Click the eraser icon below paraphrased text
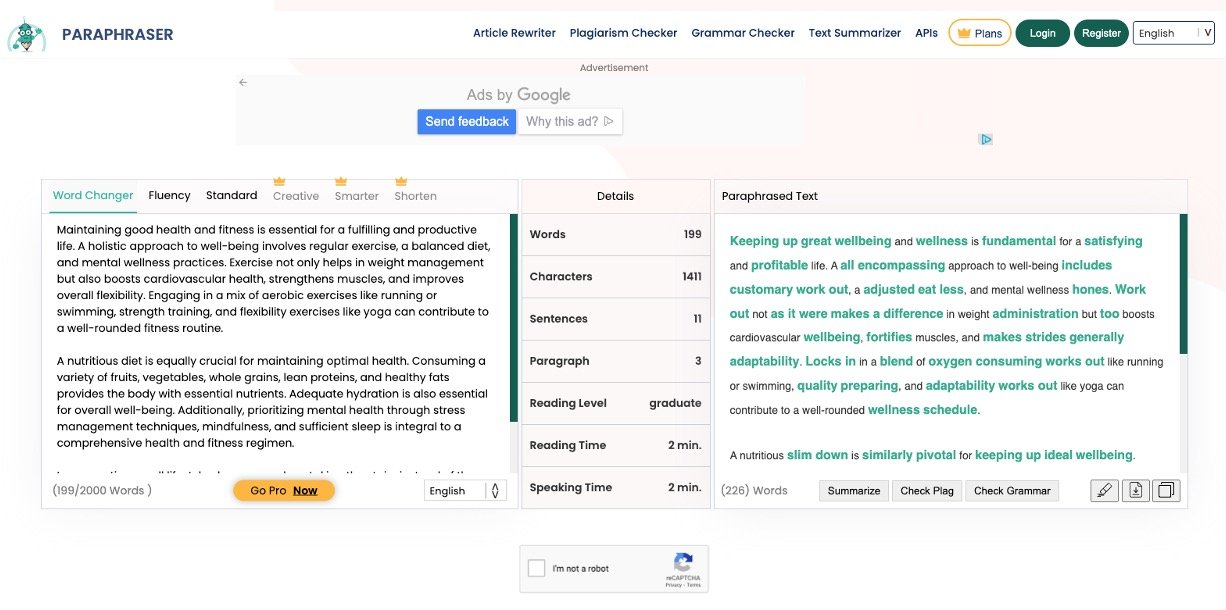Screen dimensions: 1226x610 click(1104, 490)
